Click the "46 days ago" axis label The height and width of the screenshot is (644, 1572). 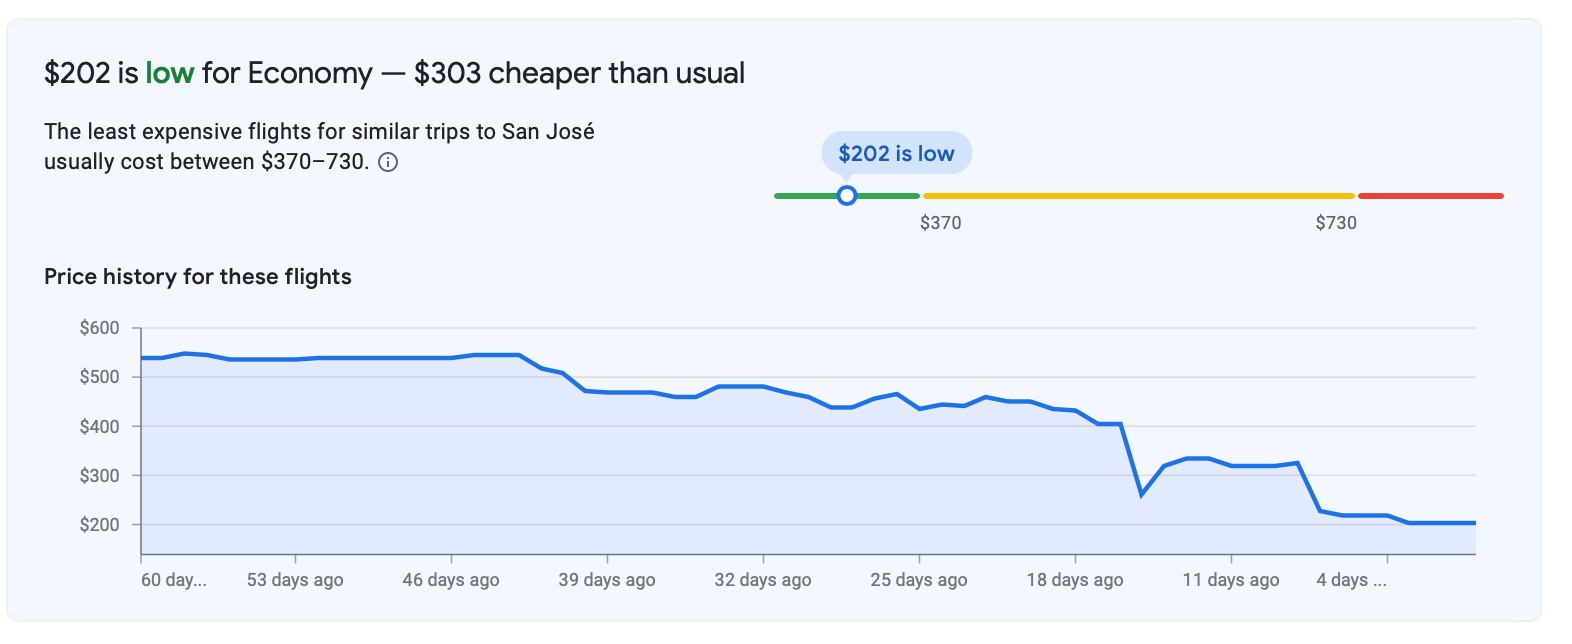[451, 580]
